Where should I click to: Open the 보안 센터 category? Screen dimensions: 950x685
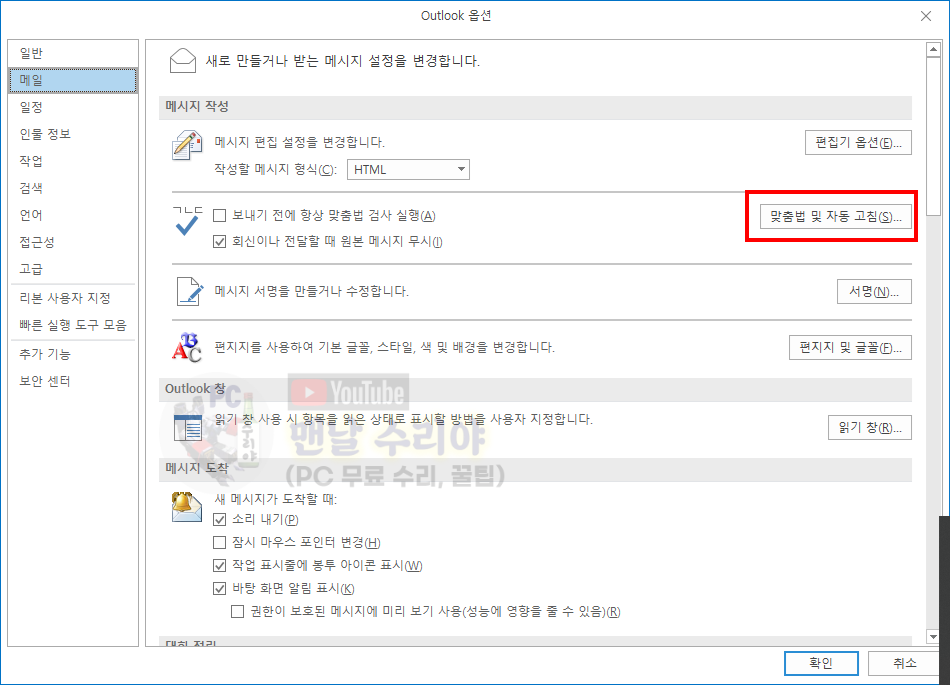[x=73, y=381]
